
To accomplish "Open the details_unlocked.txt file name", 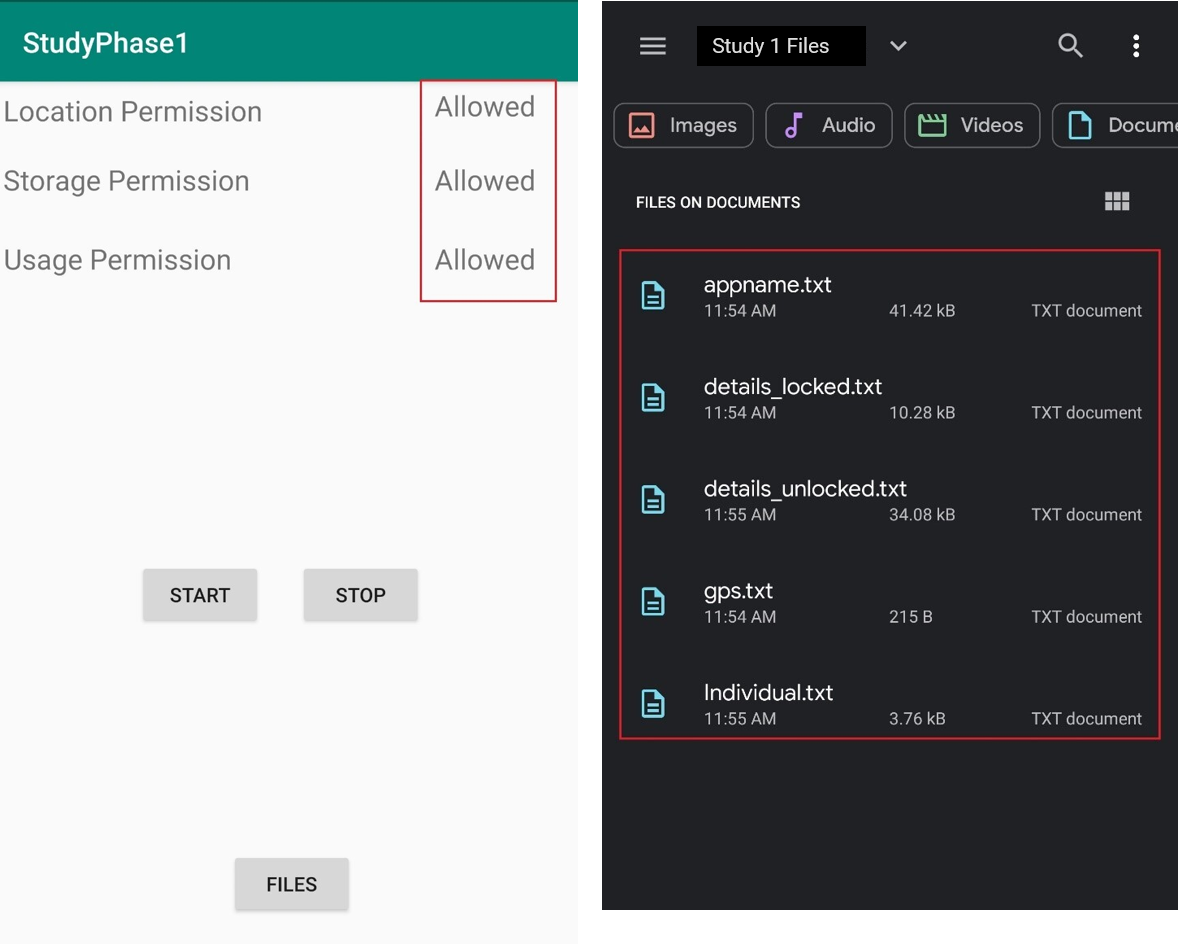I will 805,489.
